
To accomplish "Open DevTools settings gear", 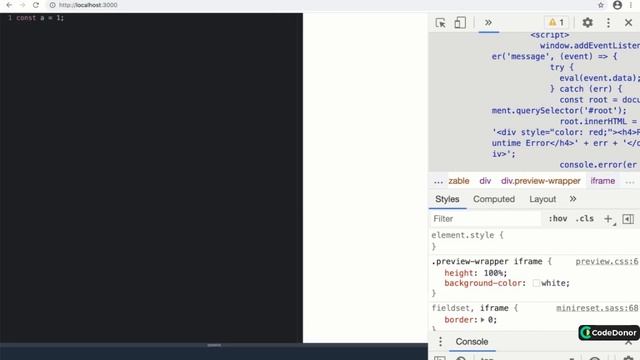I will point(587,22).
